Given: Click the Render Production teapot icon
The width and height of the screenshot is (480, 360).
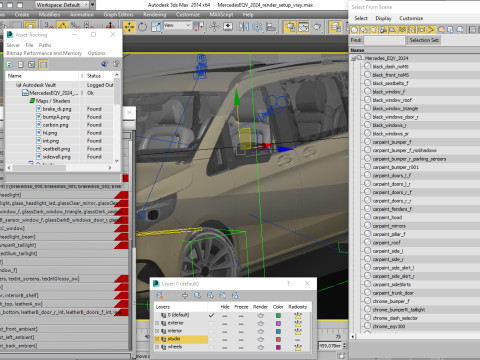Looking at the screenshot, I should [x=317, y=27].
